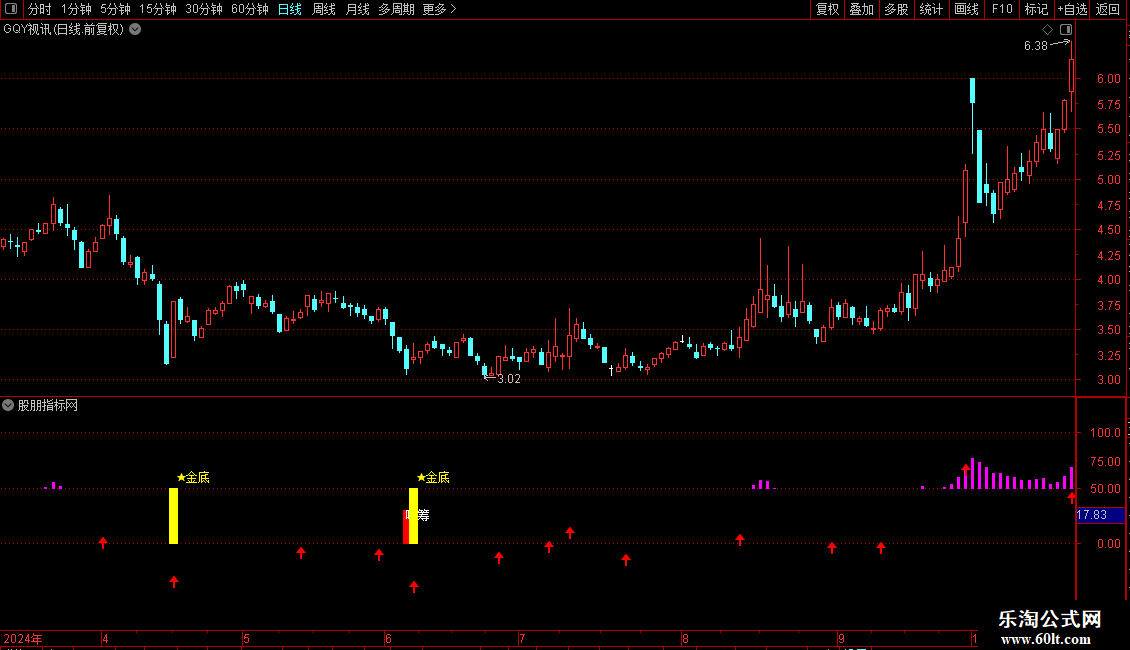This screenshot has height=650, width=1130.
Task: Open the 画线 drawing tools
Action: coord(966,9)
